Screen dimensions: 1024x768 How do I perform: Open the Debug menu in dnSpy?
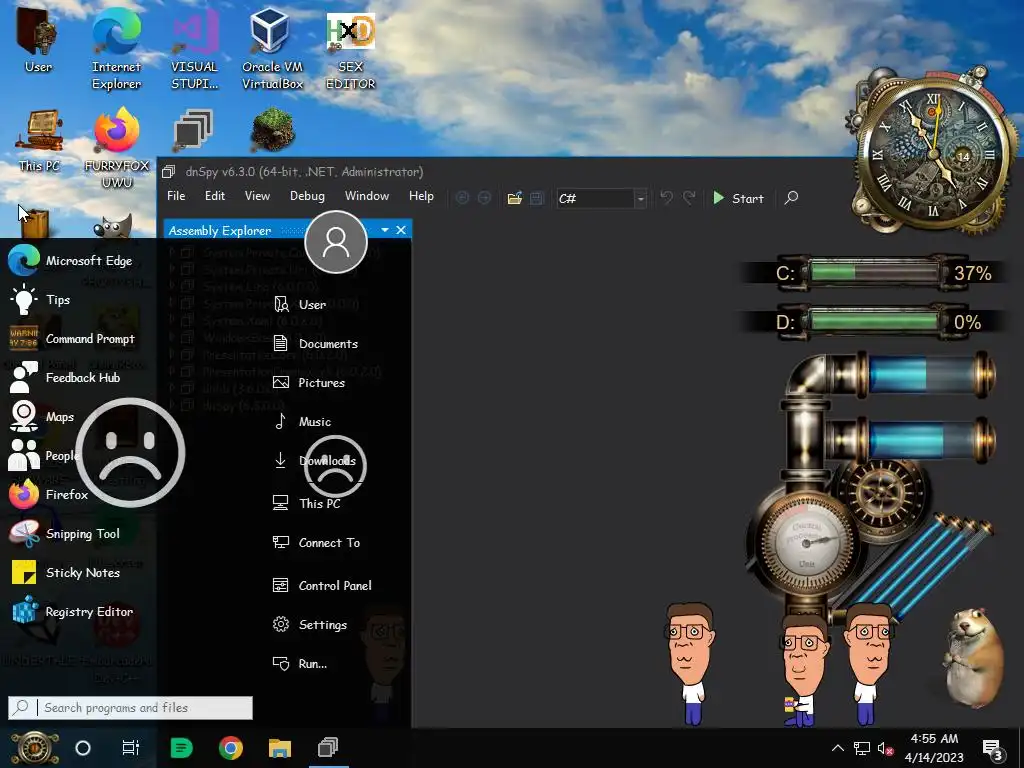[x=307, y=196]
